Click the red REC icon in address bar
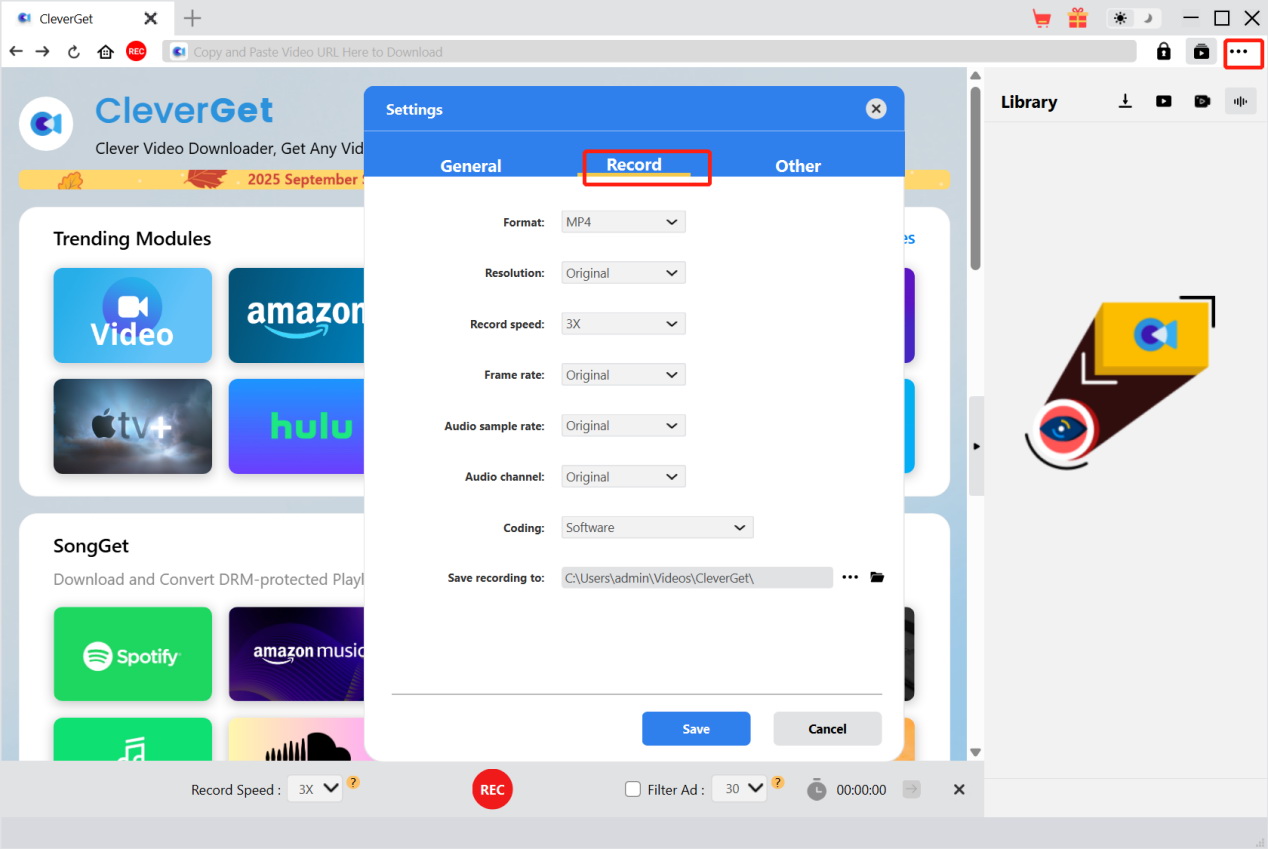 (x=137, y=51)
